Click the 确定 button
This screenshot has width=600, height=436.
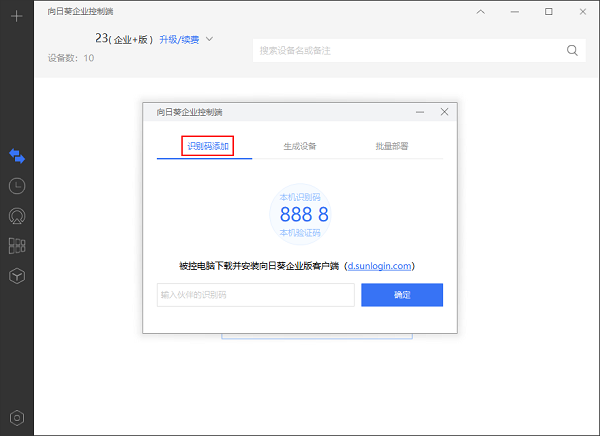pos(402,295)
